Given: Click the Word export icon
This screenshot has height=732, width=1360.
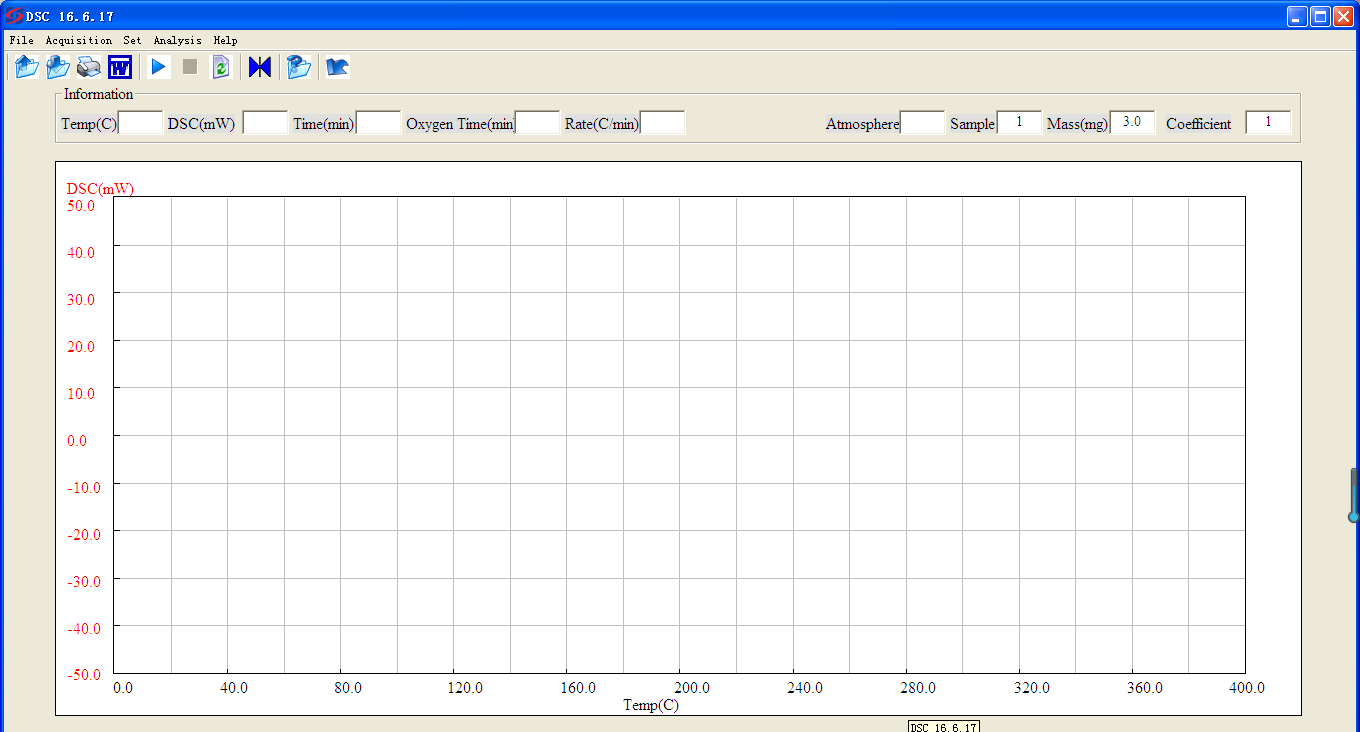Looking at the screenshot, I should (120, 67).
